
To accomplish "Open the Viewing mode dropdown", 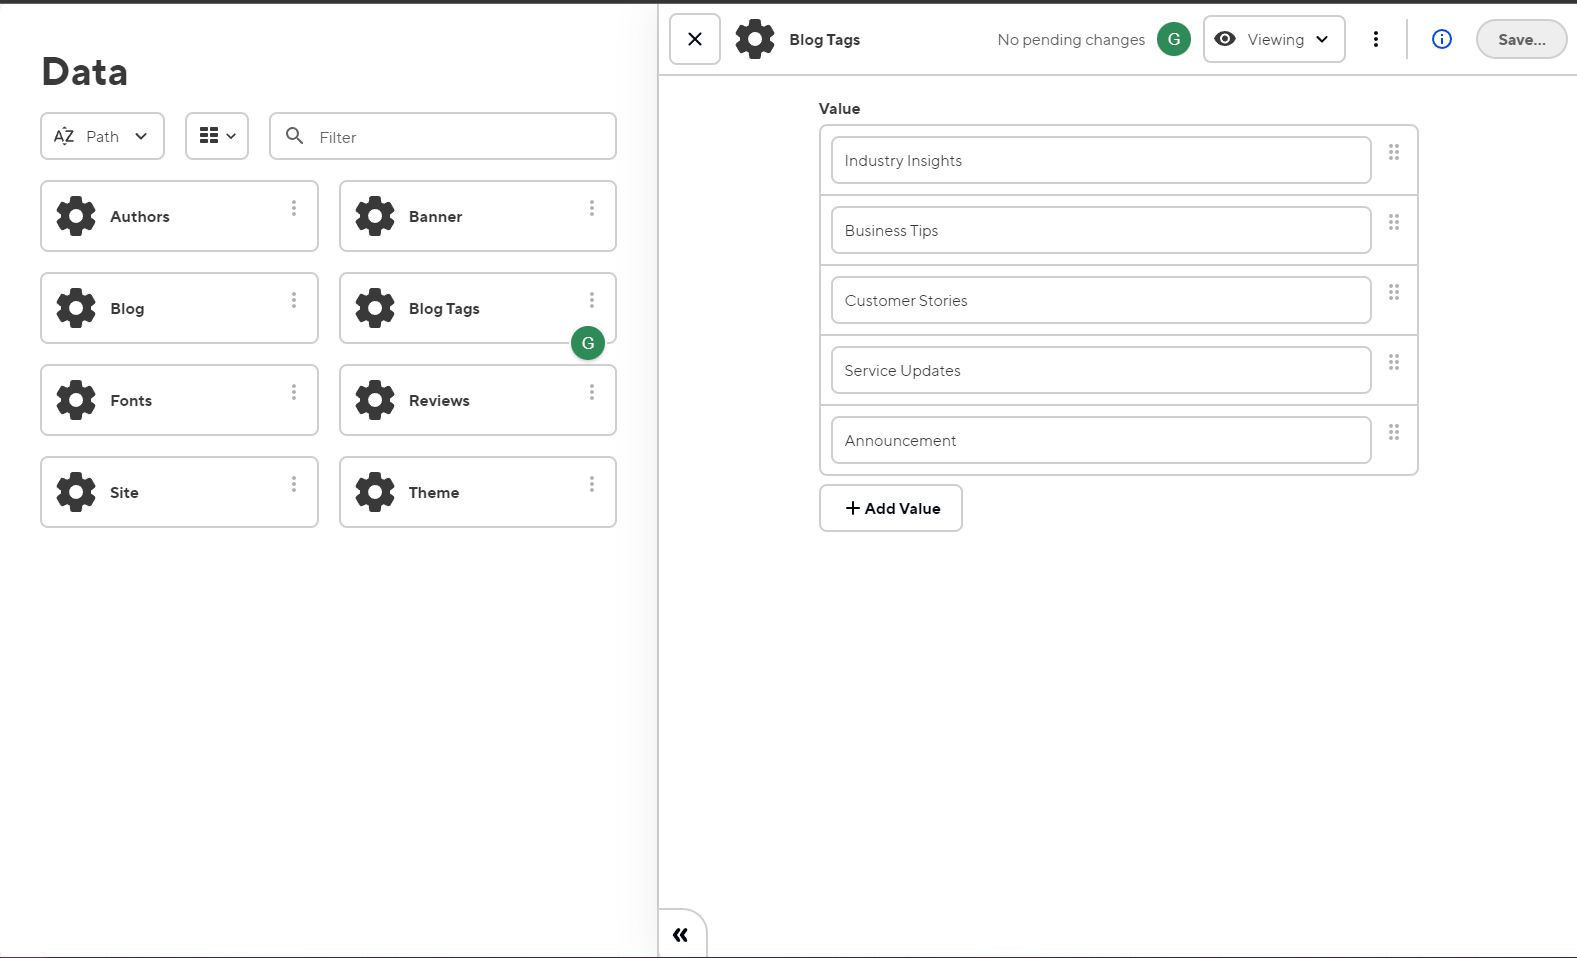I will (x=1274, y=40).
